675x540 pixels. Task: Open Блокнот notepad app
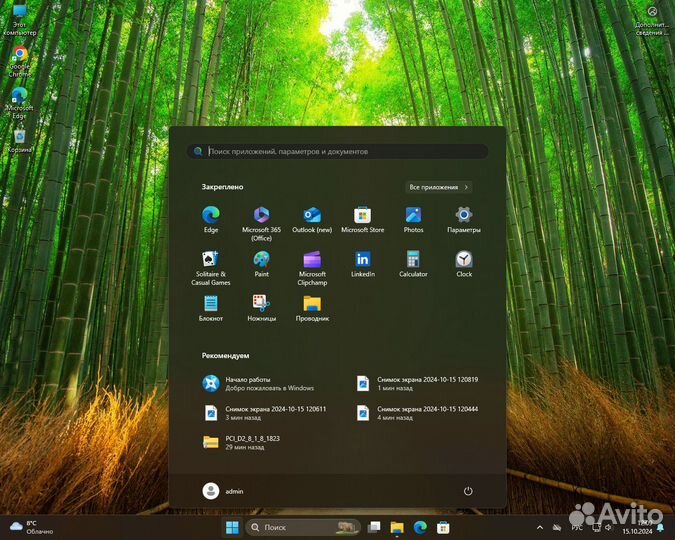coord(211,308)
